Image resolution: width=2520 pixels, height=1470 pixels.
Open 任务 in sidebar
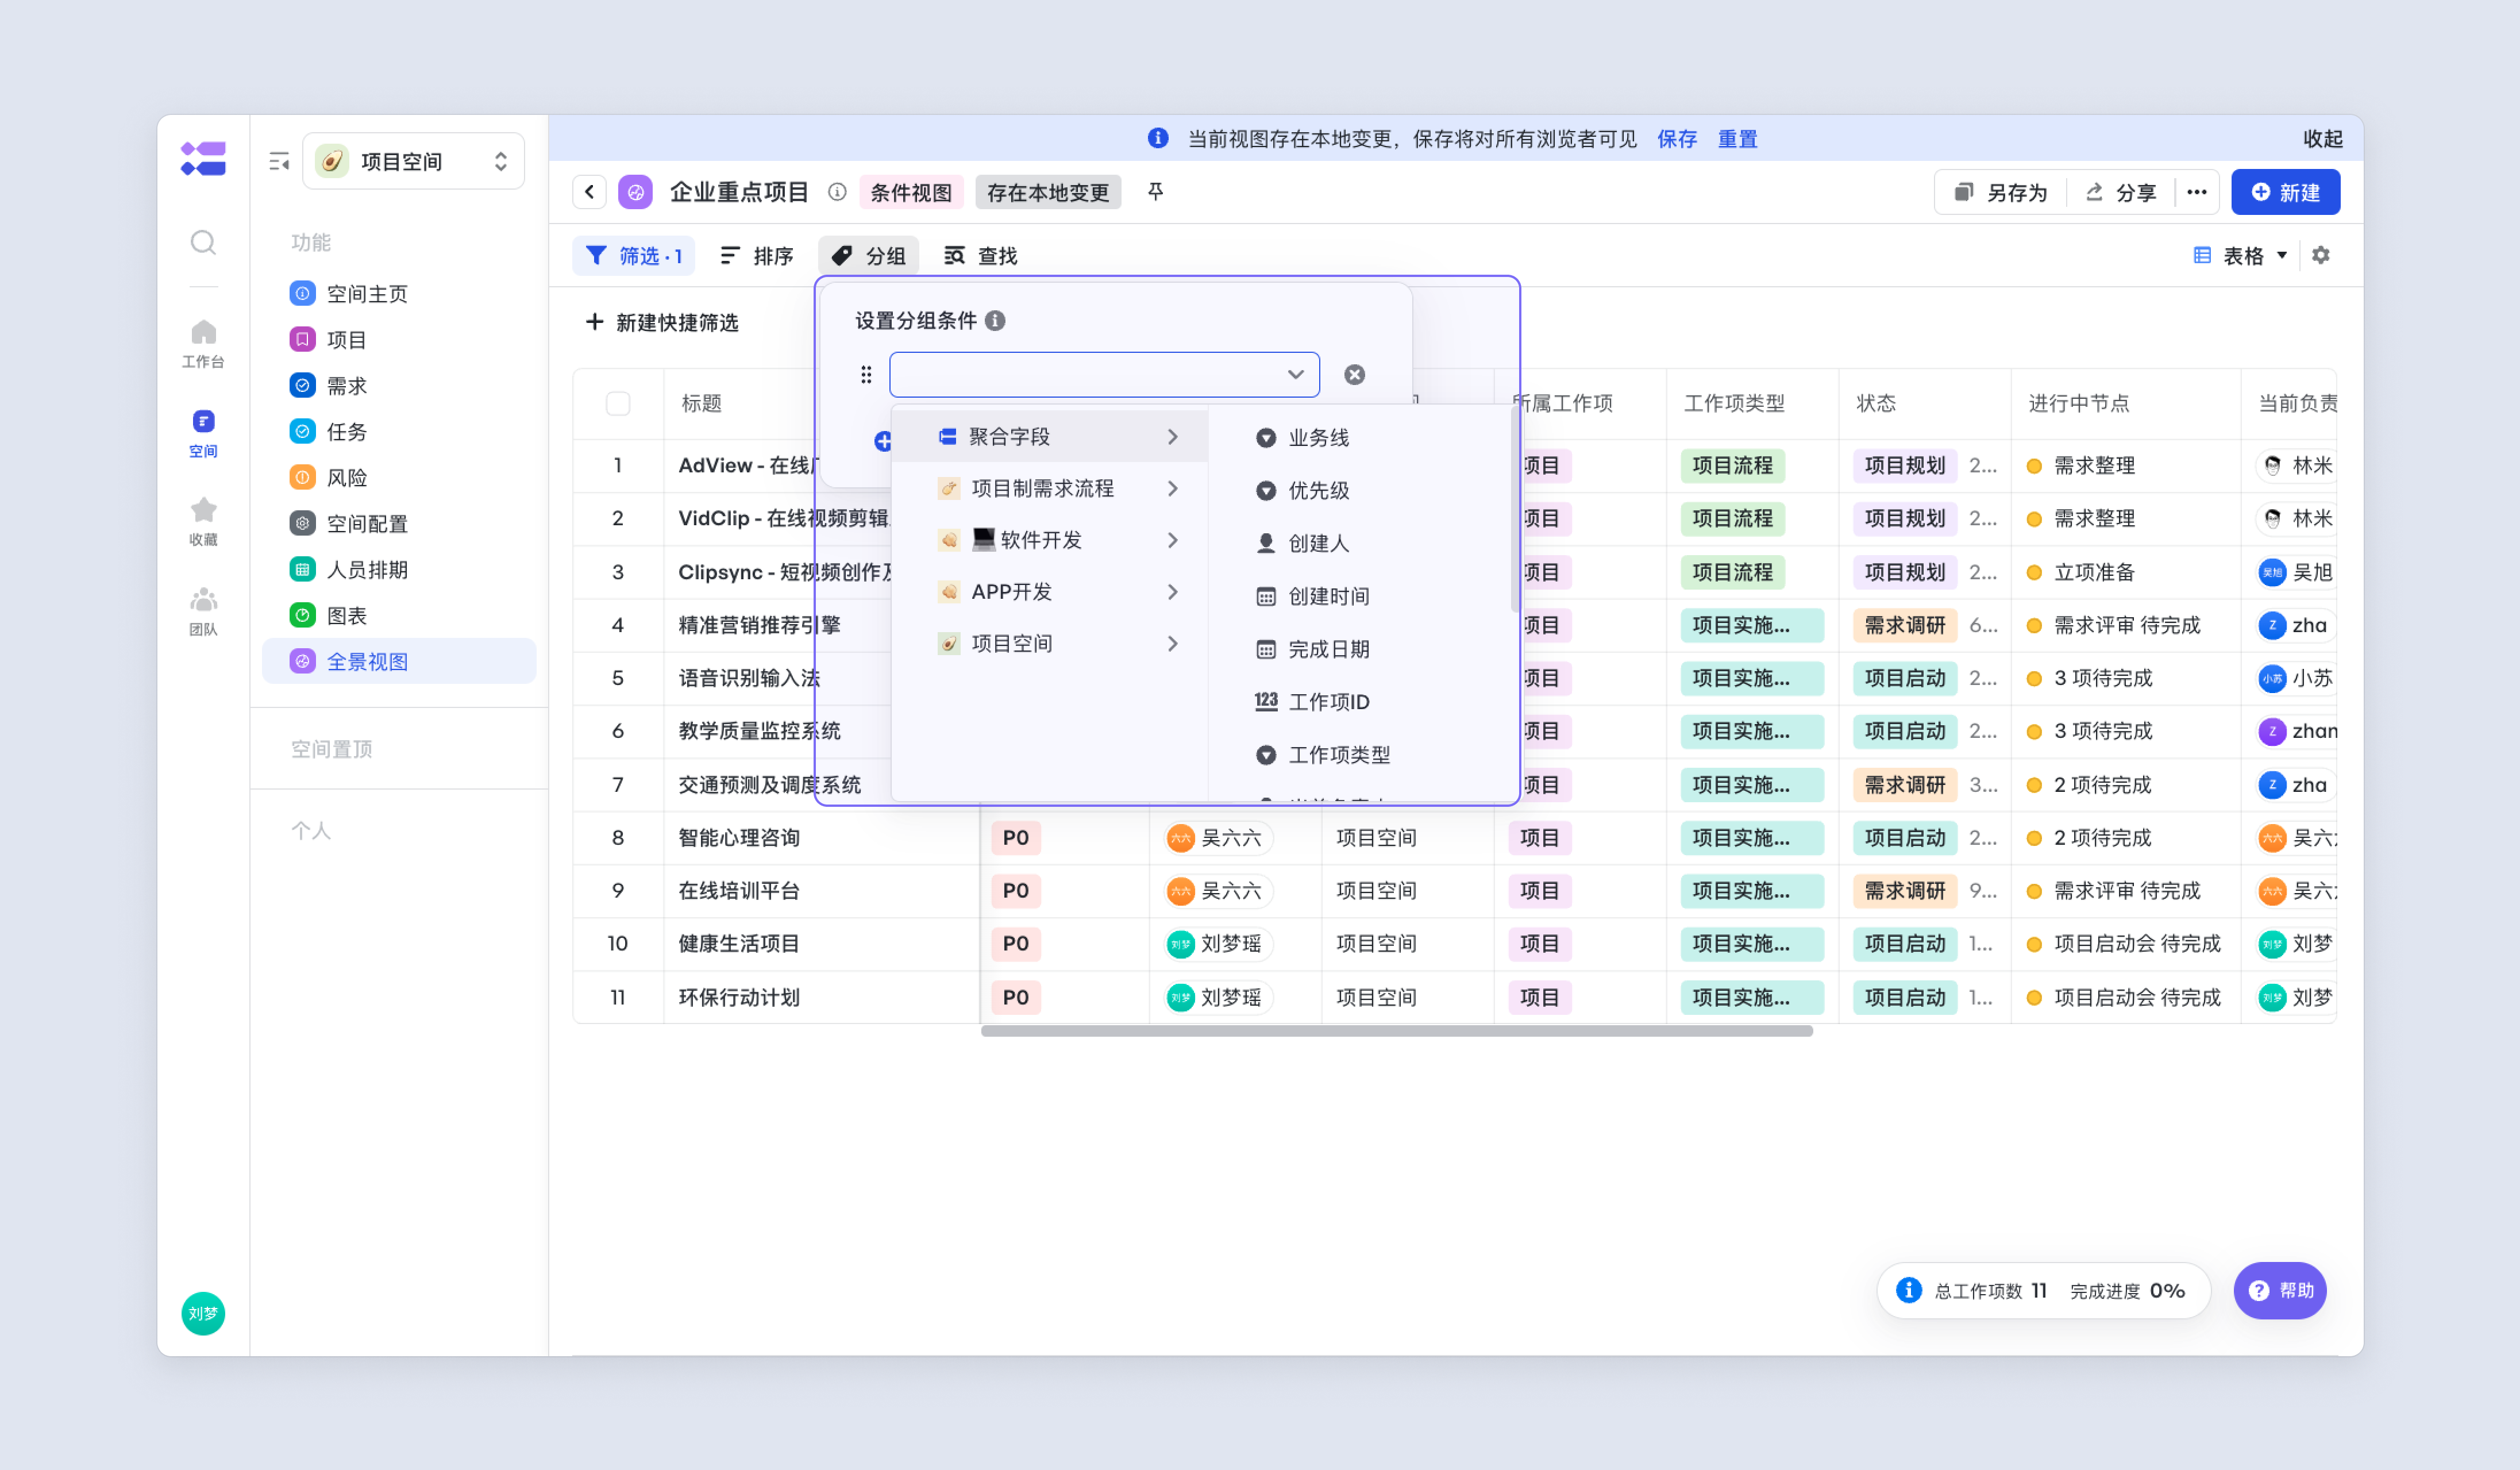pos(398,431)
